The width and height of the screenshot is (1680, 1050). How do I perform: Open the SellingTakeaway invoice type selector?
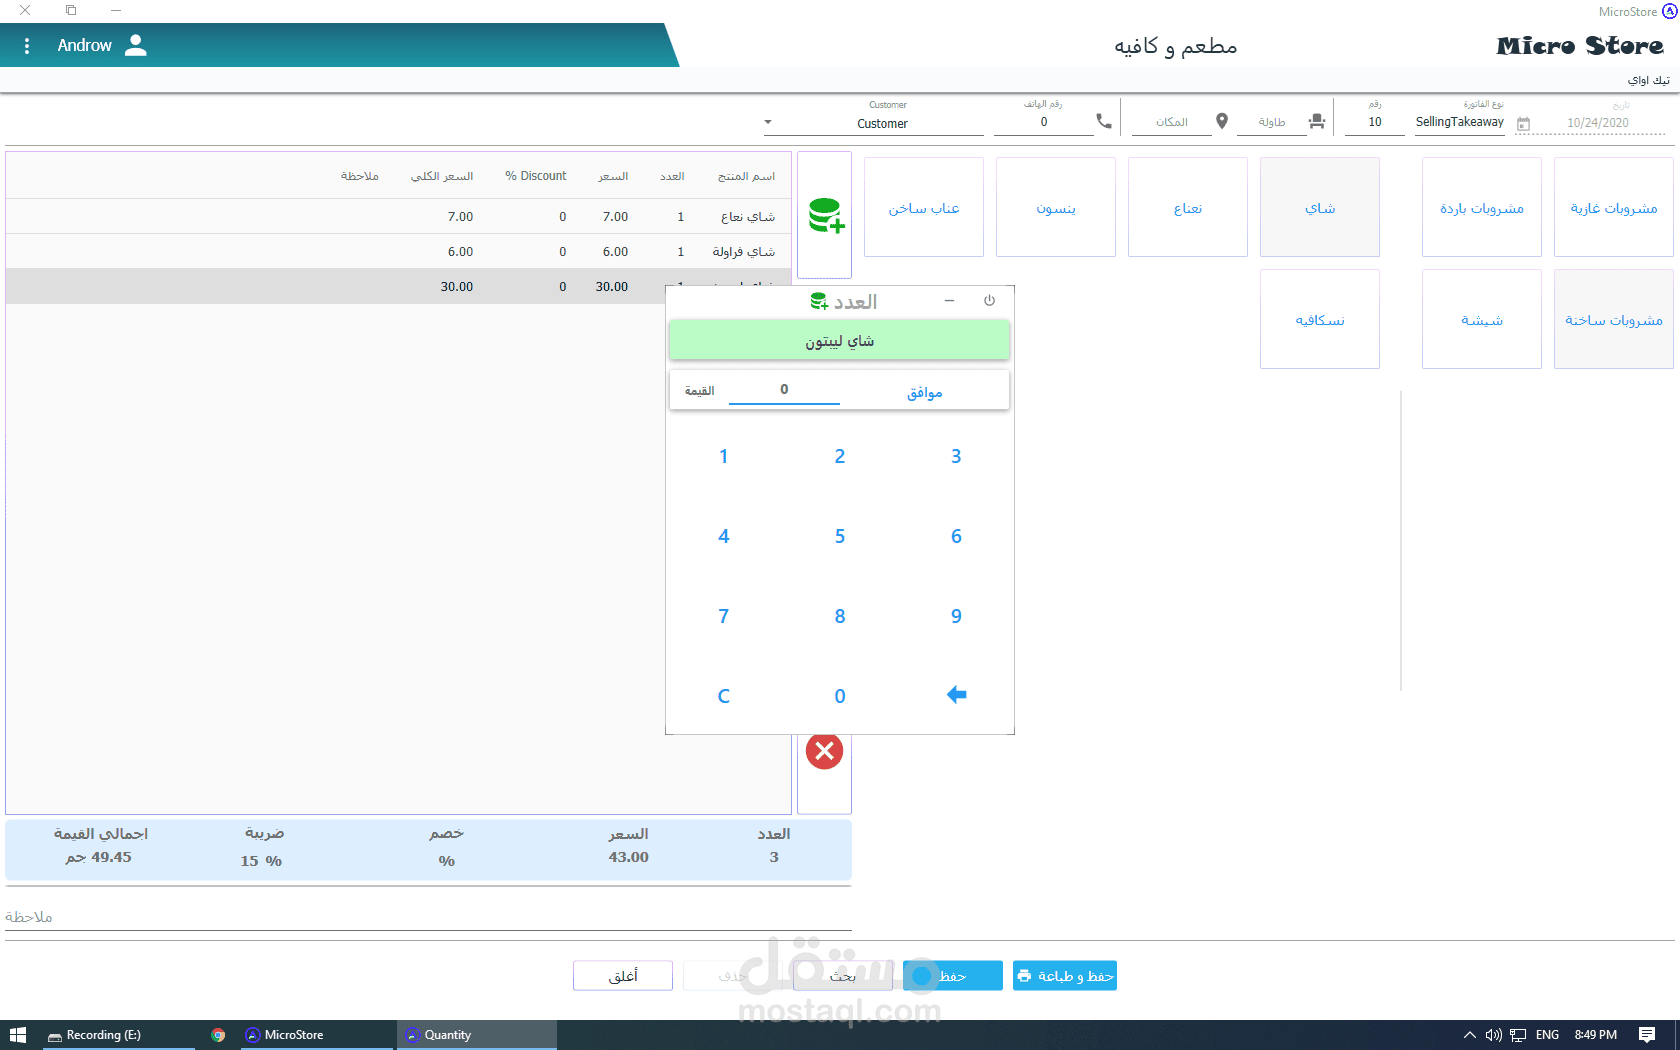coord(1459,122)
